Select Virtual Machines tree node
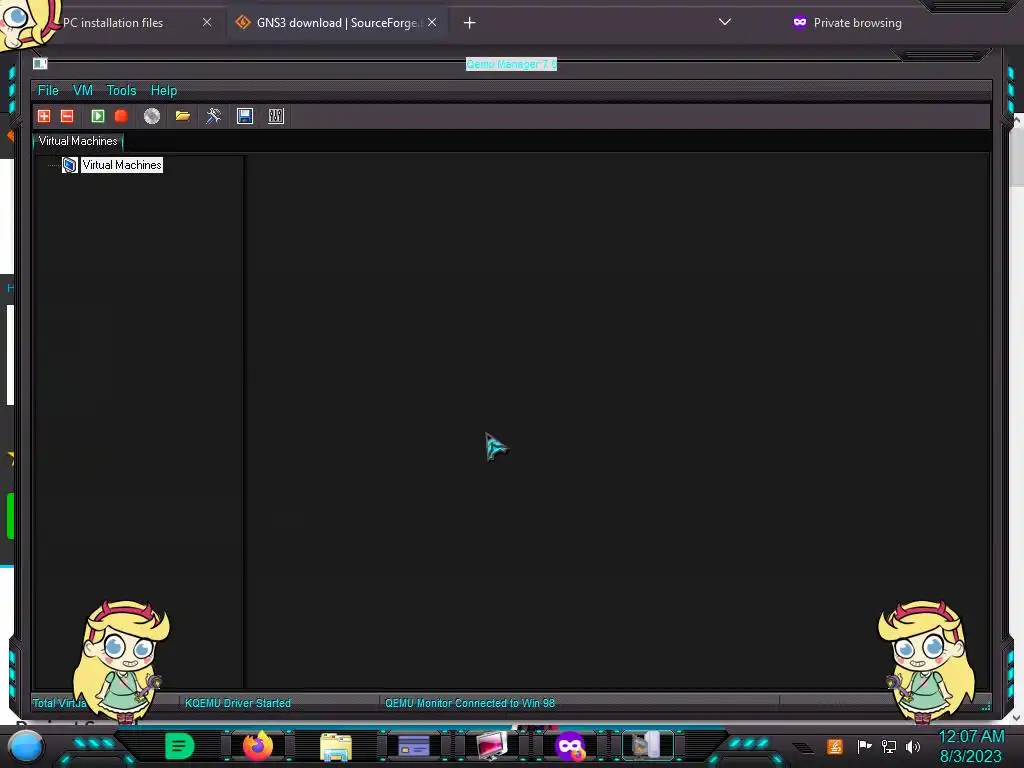 pos(121,165)
